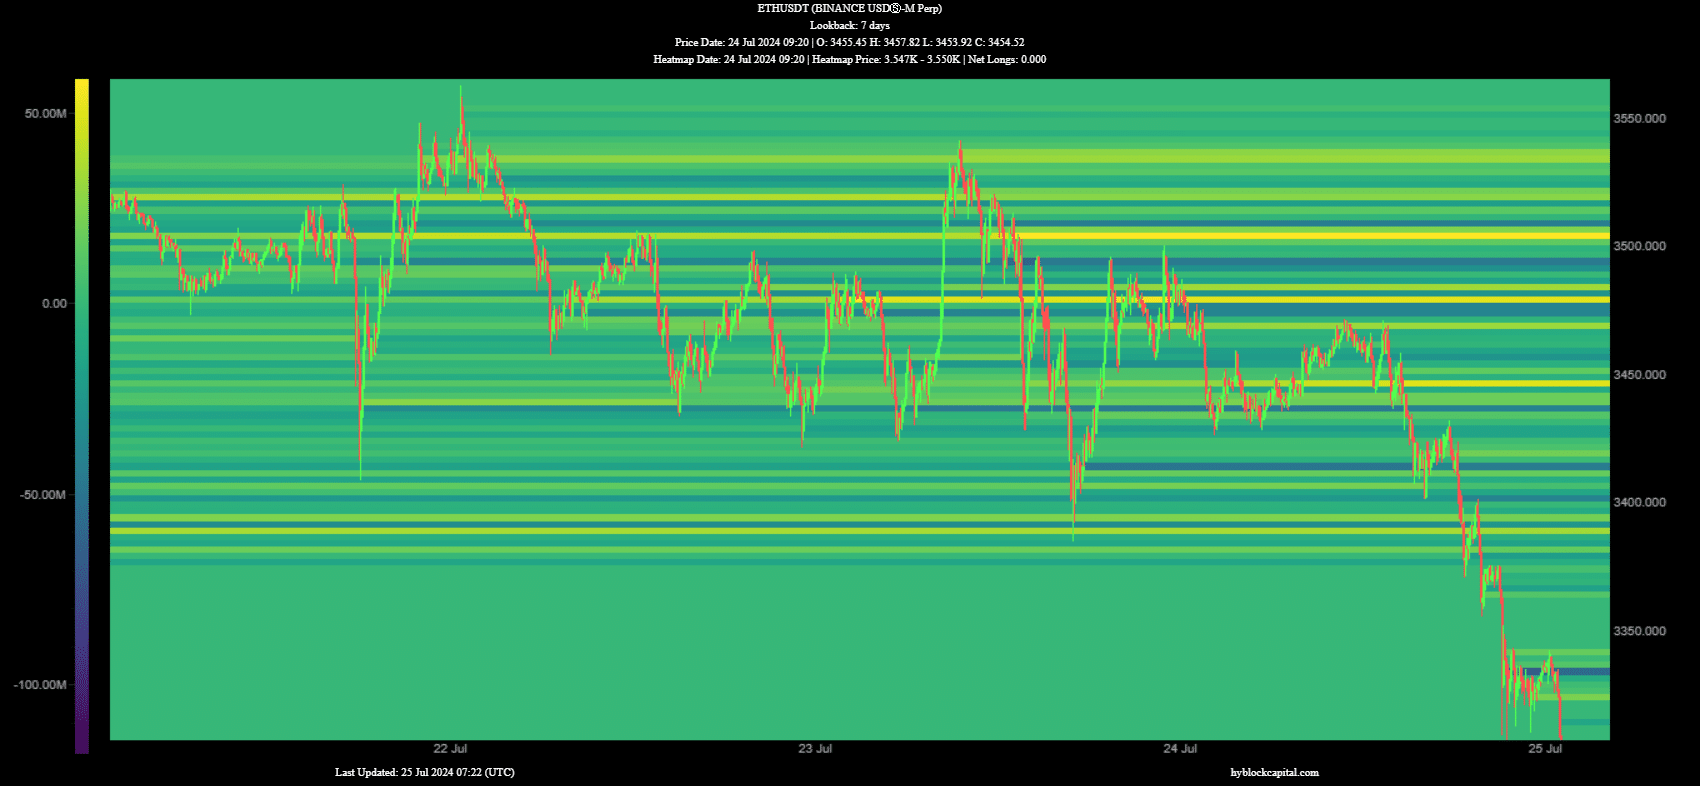
Task: Click the 3350.000 price axis label
Action: (1640, 631)
